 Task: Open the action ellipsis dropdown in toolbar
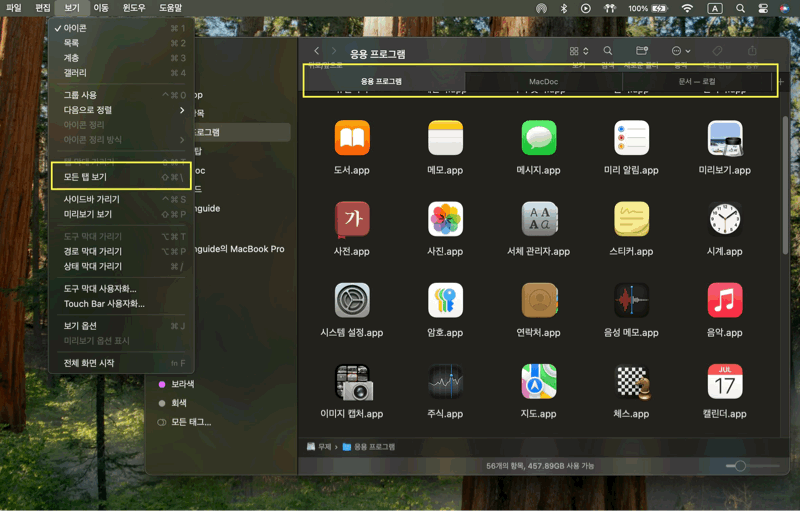coord(681,50)
